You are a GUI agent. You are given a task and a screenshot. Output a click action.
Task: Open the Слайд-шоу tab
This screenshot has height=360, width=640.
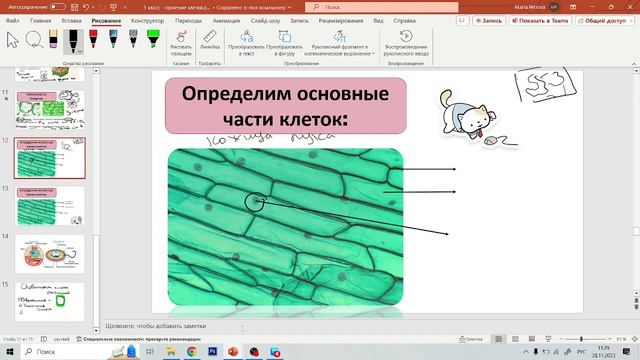tap(265, 20)
